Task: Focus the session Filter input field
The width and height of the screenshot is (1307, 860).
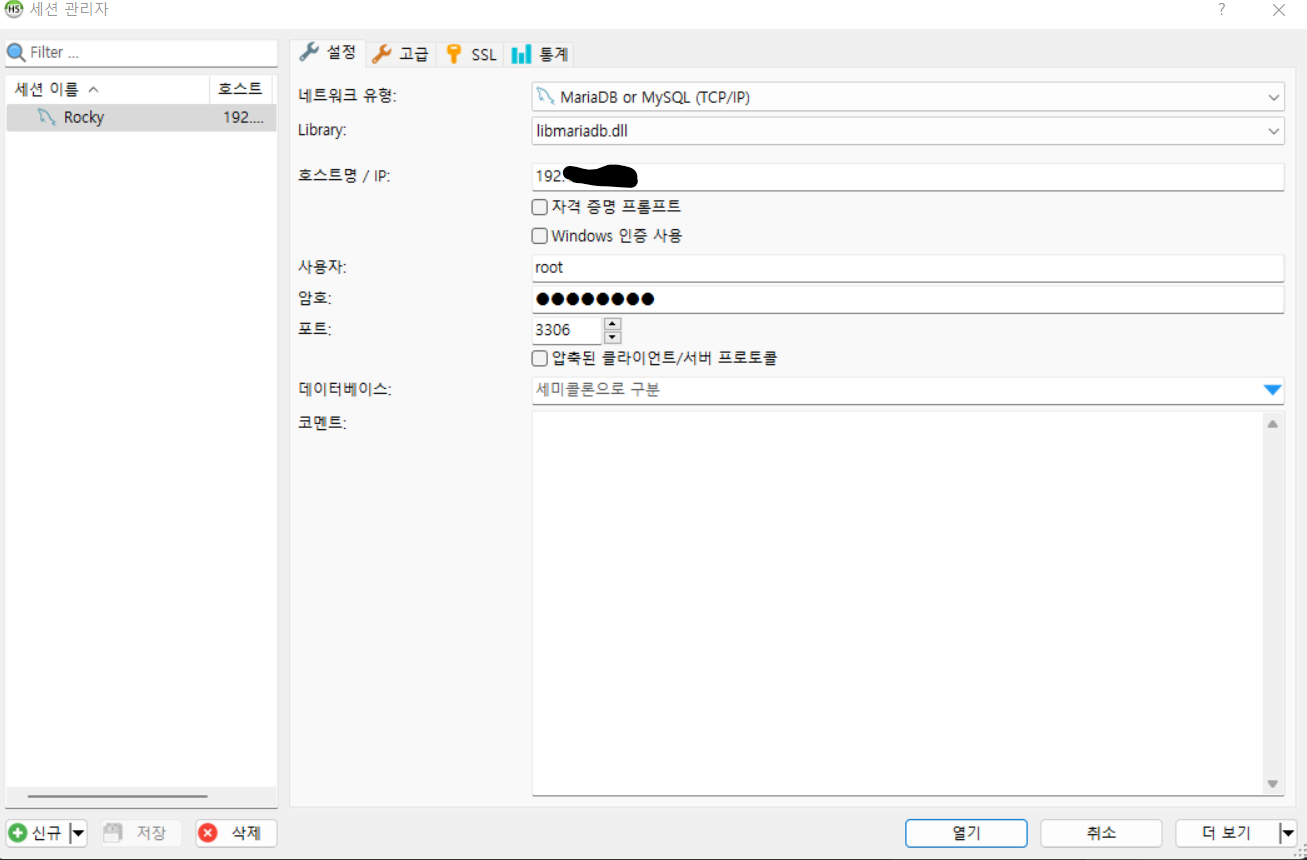Action: click(x=141, y=52)
